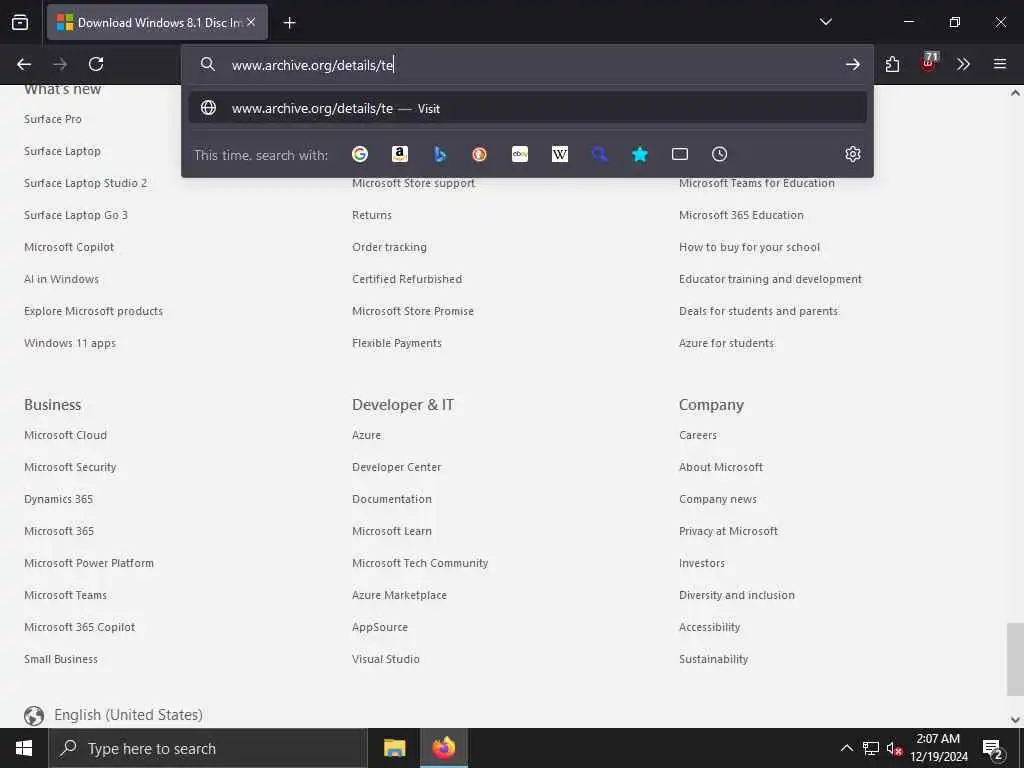The width and height of the screenshot is (1024, 768).
Task: Open How to buy for your school
Action: (749, 247)
